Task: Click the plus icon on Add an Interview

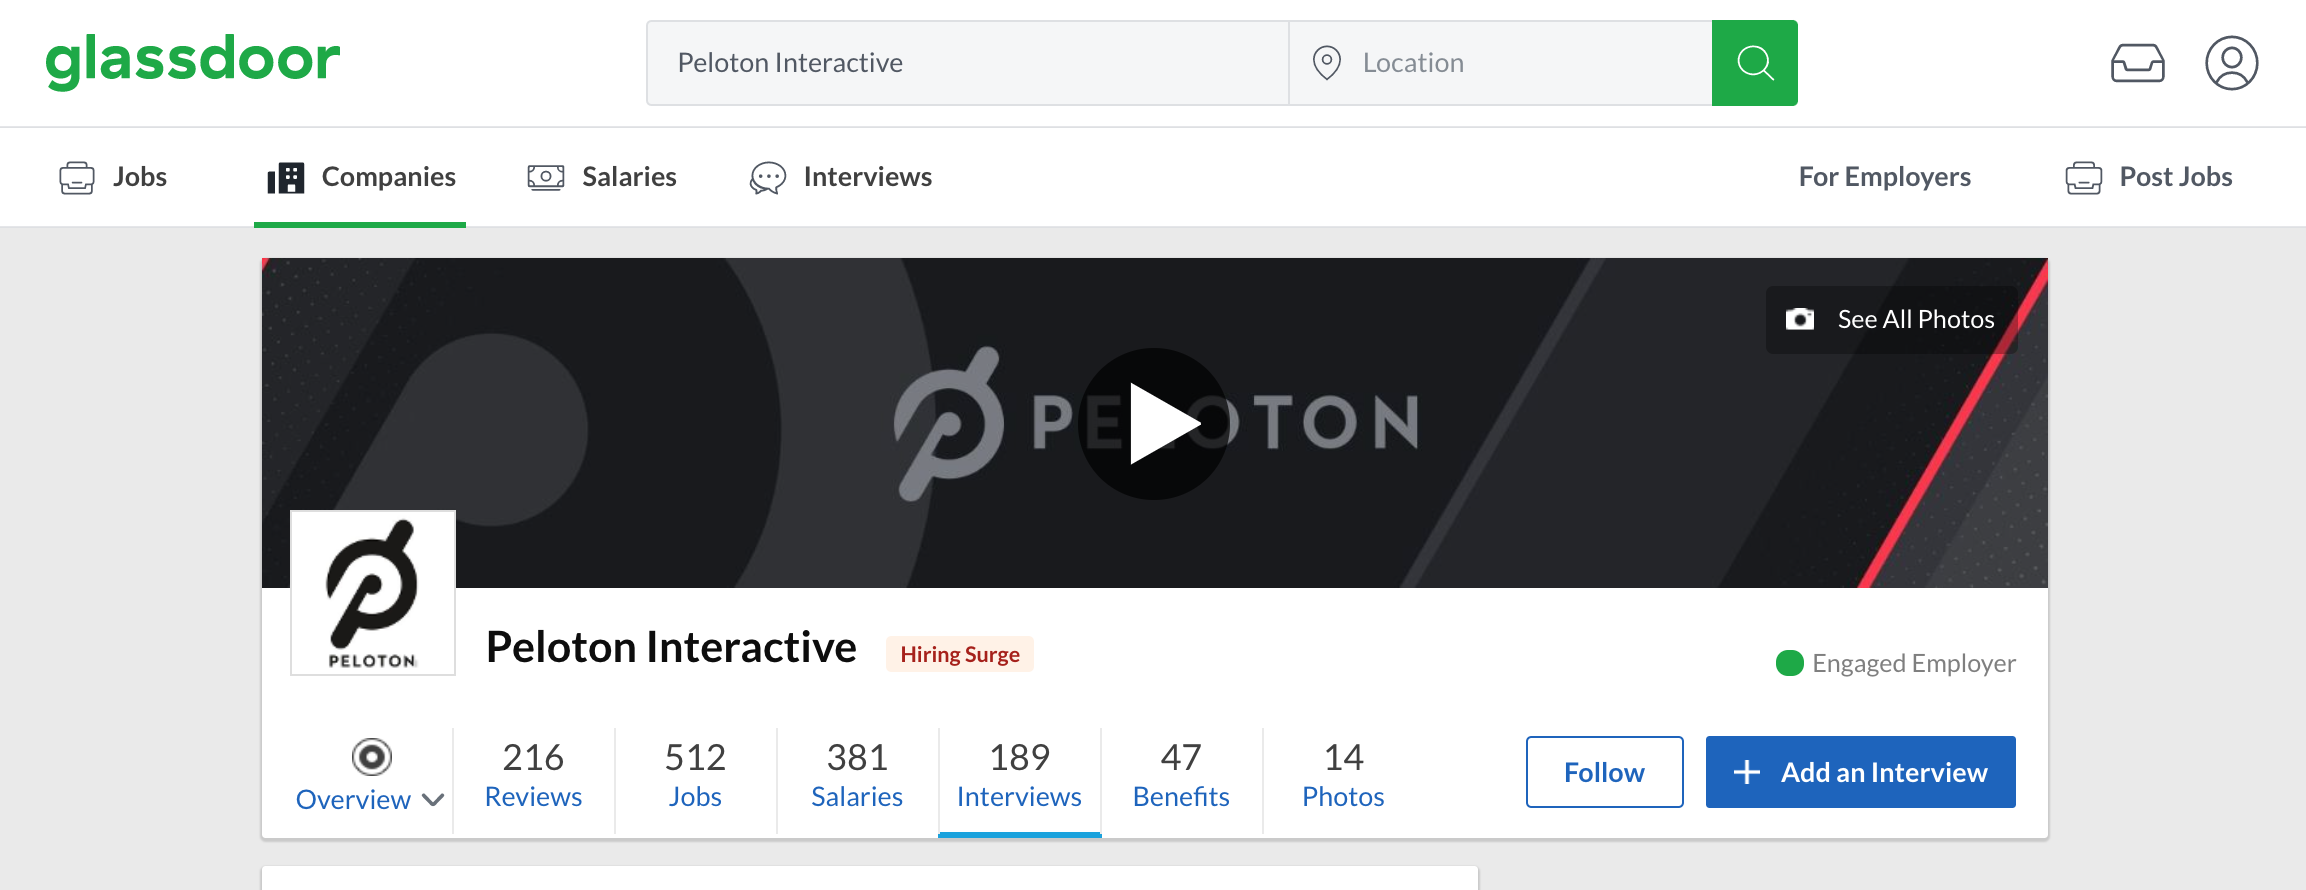Action: (x=1746, y=772)
